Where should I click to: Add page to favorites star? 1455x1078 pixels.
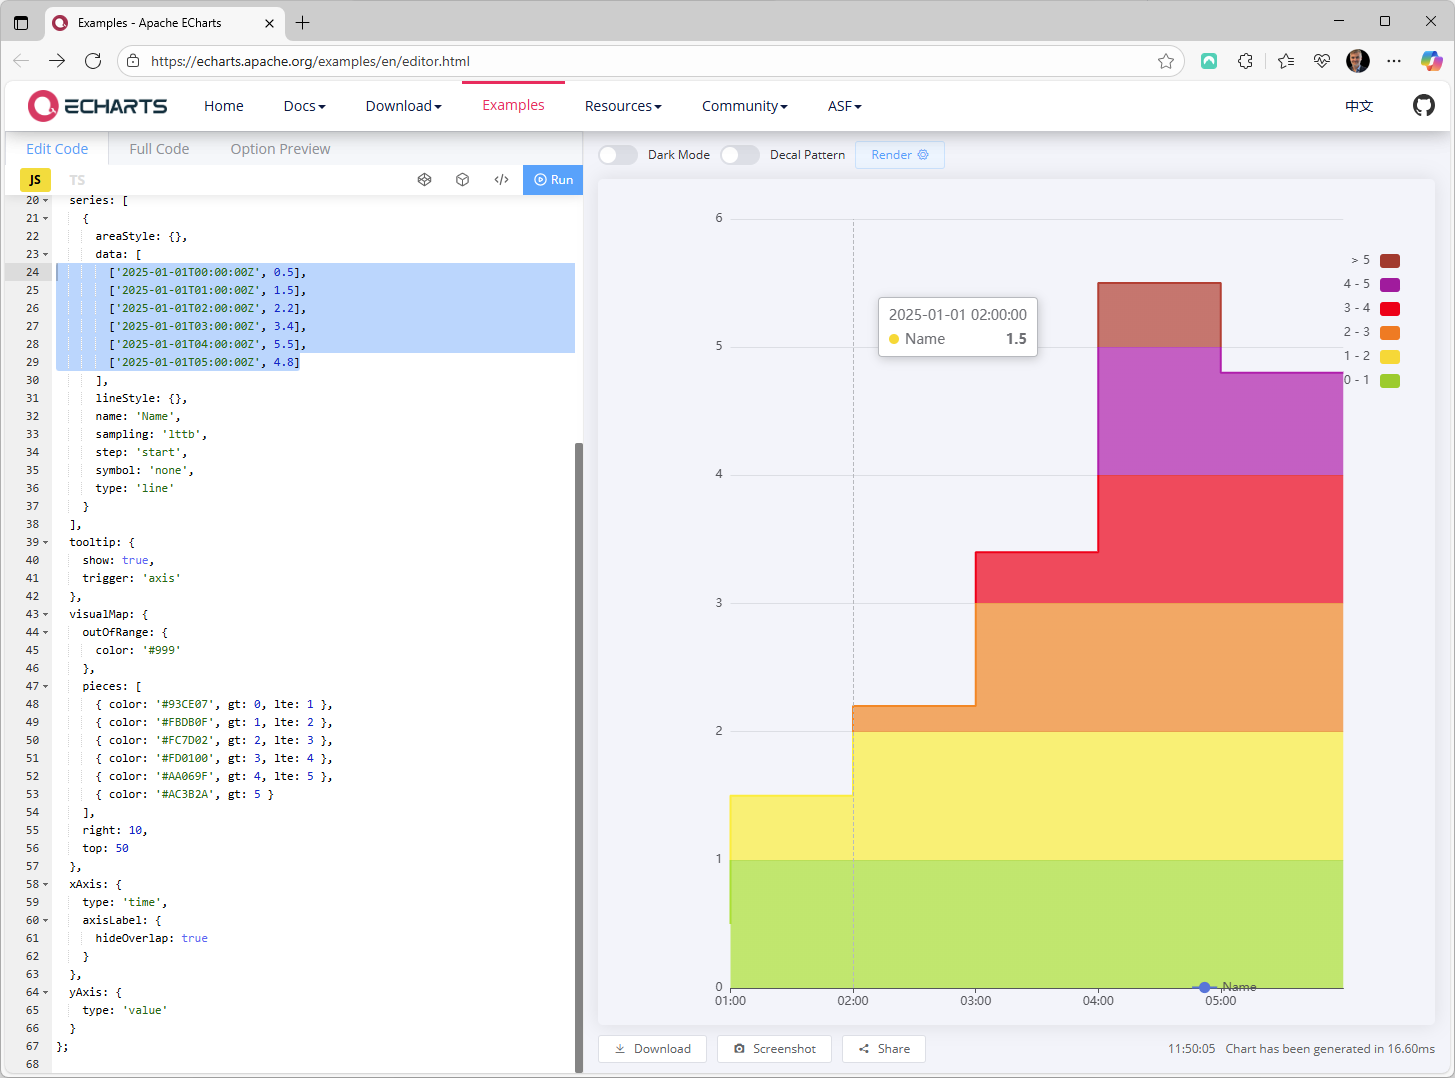click(1166, 61)
